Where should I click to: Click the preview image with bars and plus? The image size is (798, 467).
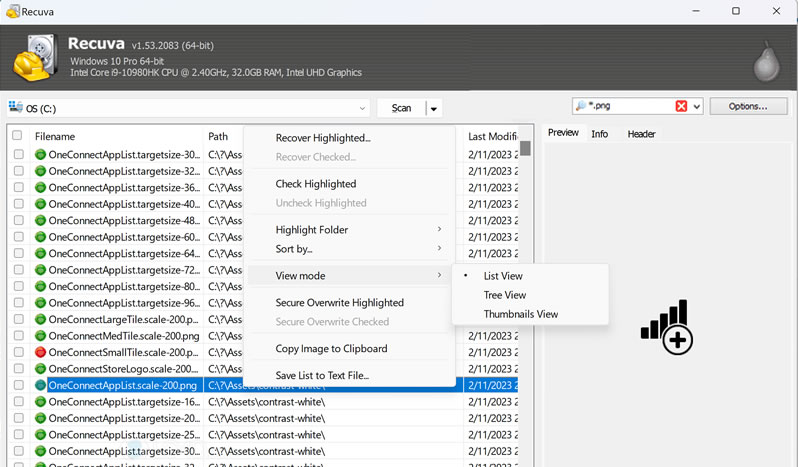pos(667,327)
